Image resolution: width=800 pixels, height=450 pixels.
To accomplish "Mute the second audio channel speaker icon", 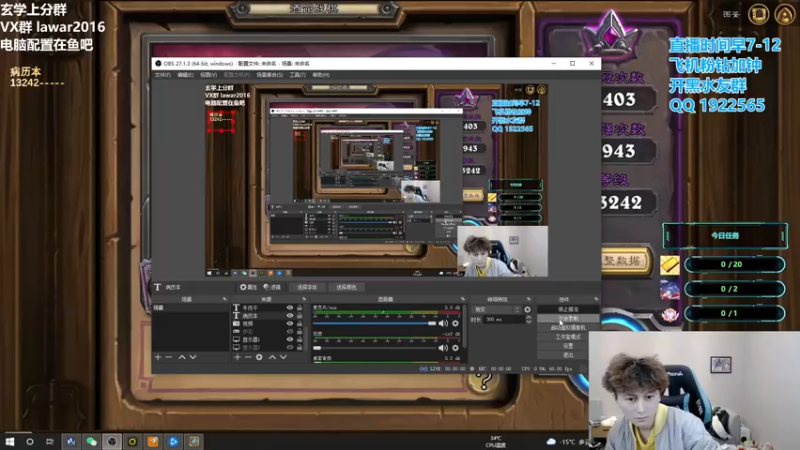I will pyautogui.click(x=443, y=348).
